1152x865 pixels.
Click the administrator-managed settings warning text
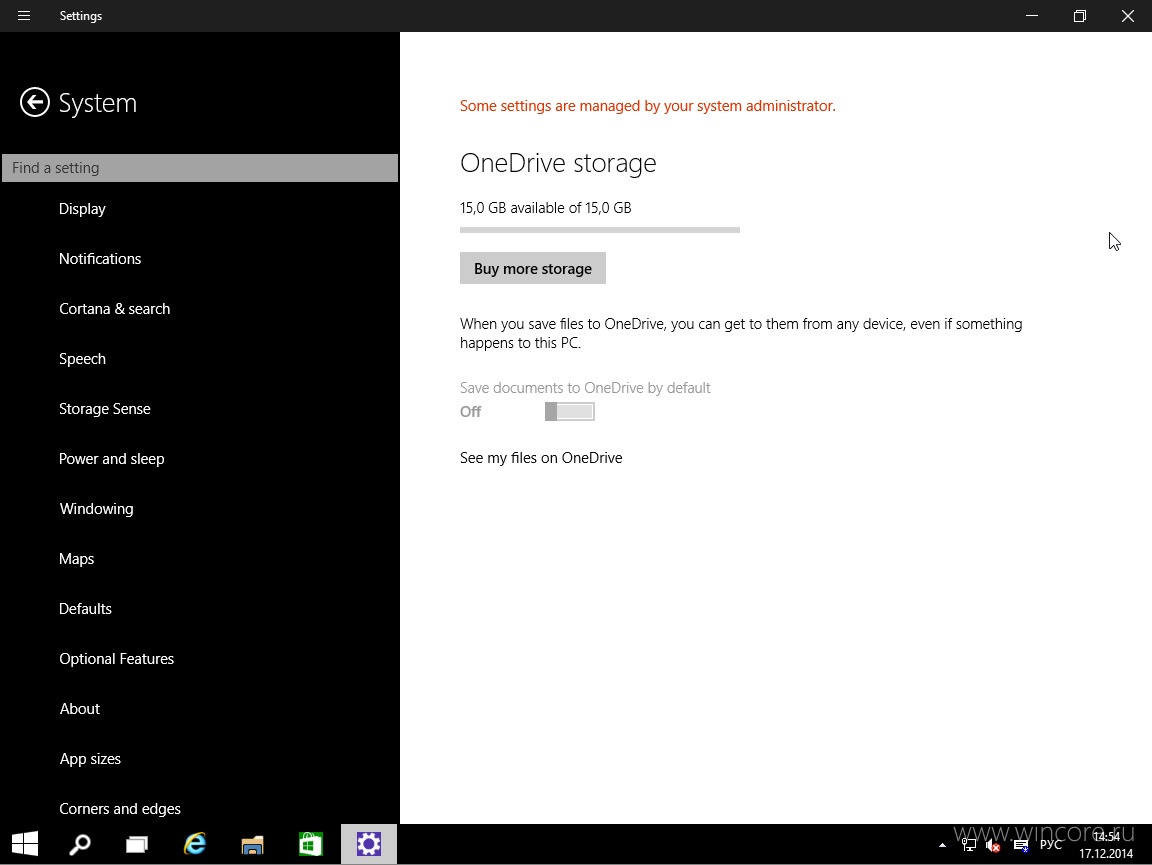coord(647,106)
